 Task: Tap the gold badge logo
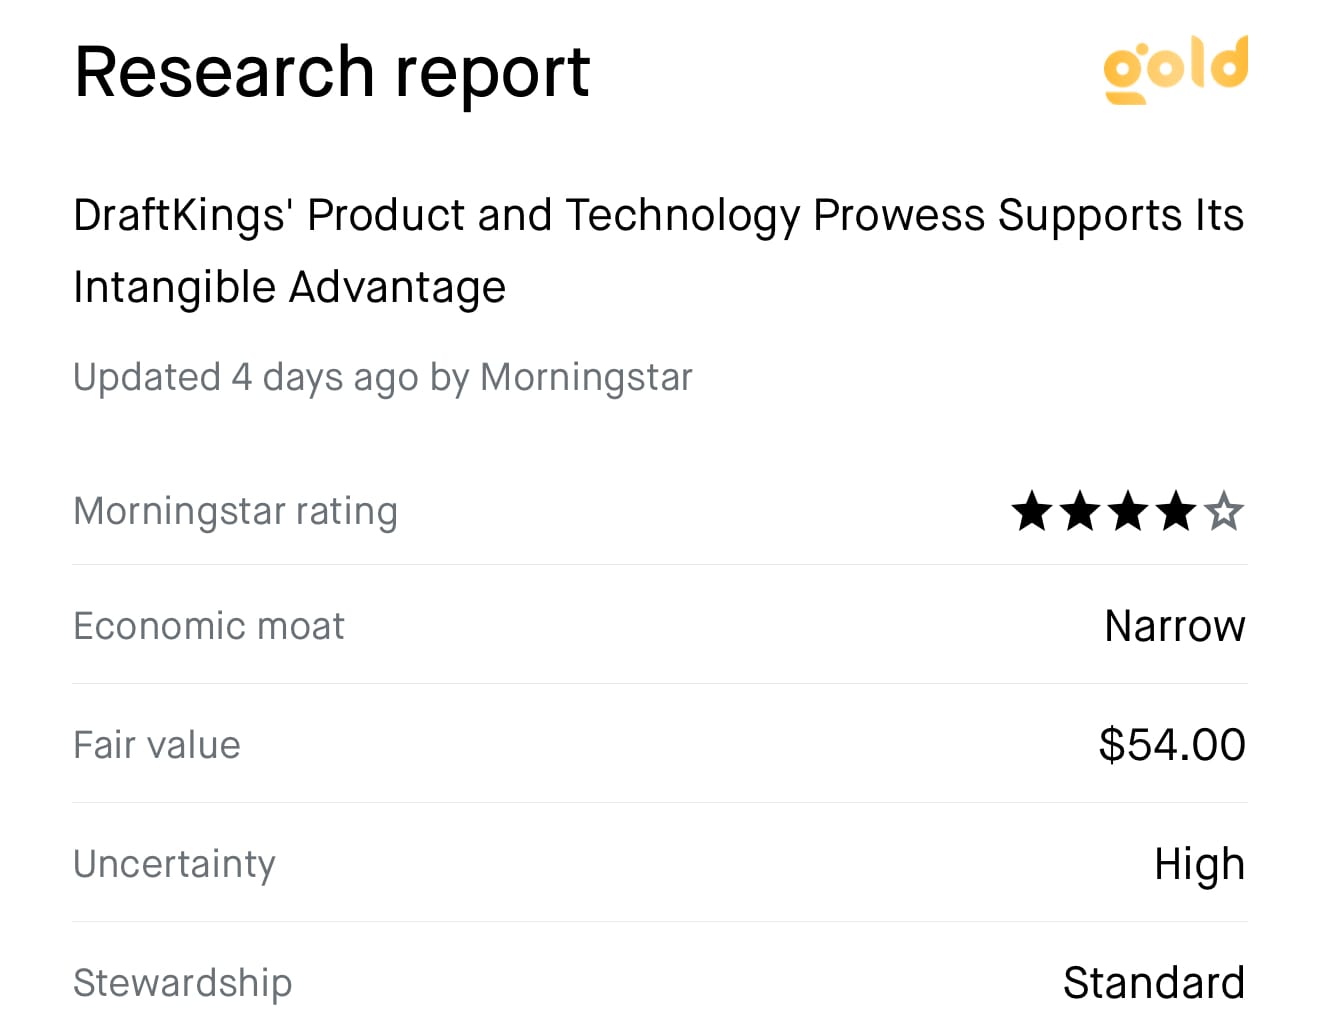[x=1175, y=69]
